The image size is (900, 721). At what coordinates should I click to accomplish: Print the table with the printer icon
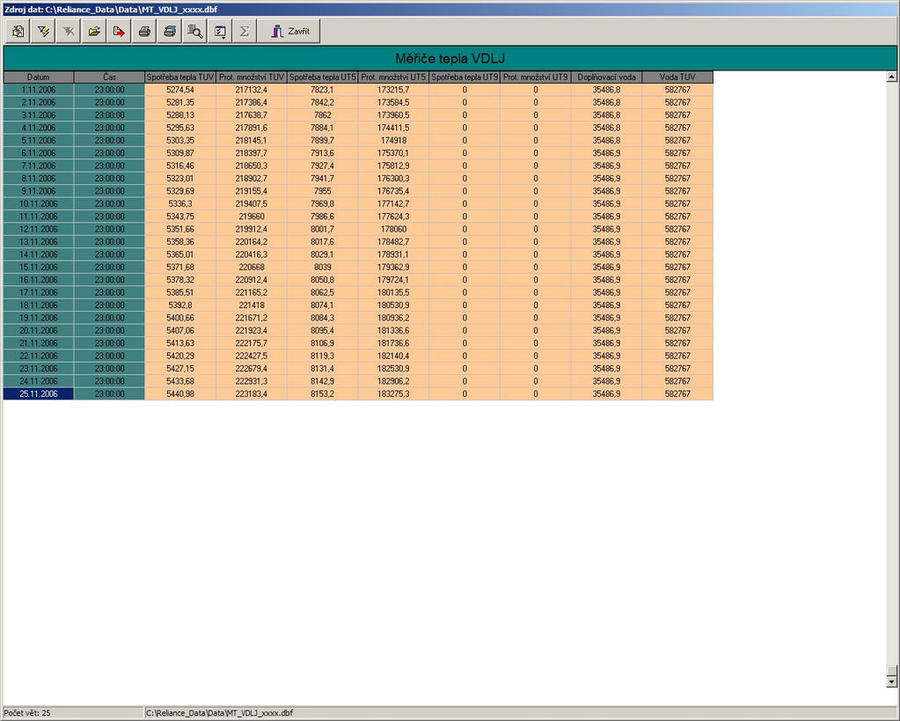tap(144, 32)
